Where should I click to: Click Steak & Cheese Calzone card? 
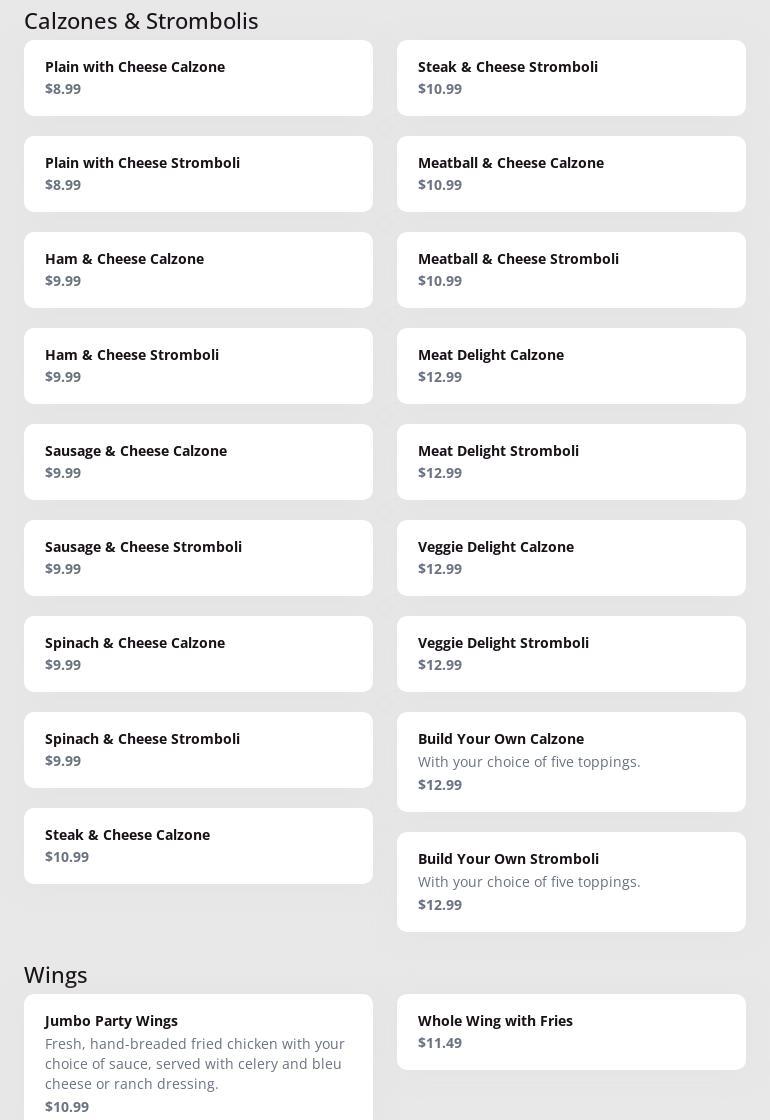click(198, 846)
